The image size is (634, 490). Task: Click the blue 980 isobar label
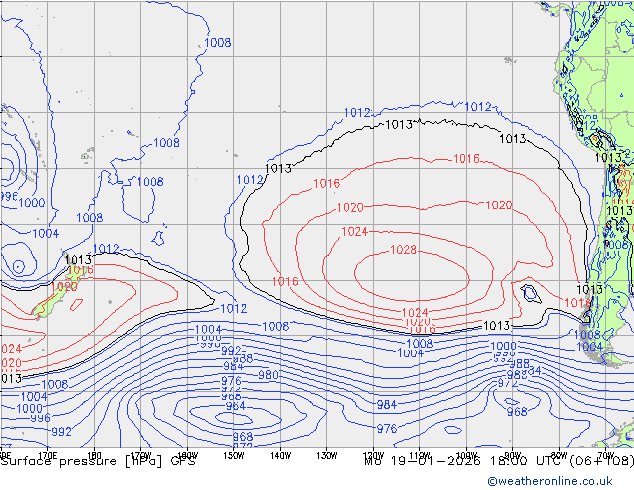coord(268,375)
